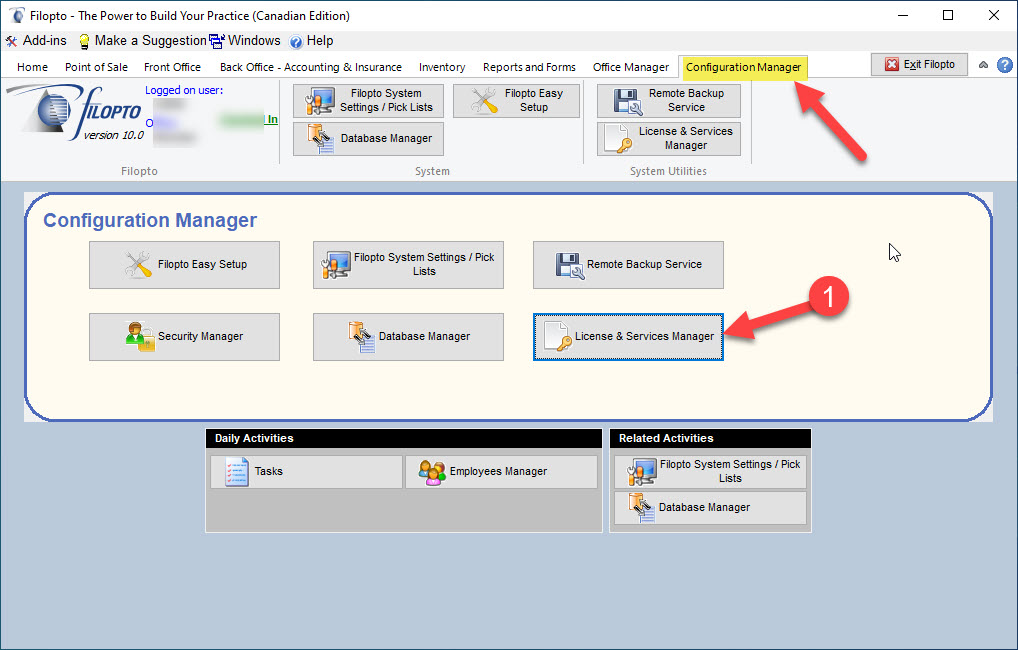This screenshot has height=650, width=1018.
Task: Click the Tasks checklist icon
Action: coord(237,471)
